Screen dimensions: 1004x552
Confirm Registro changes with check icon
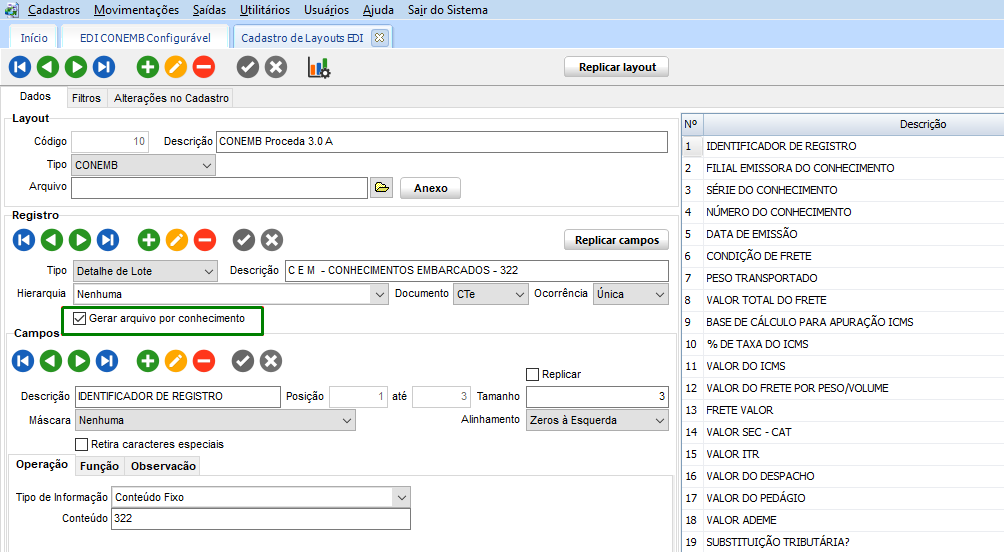tap(243, 240)
